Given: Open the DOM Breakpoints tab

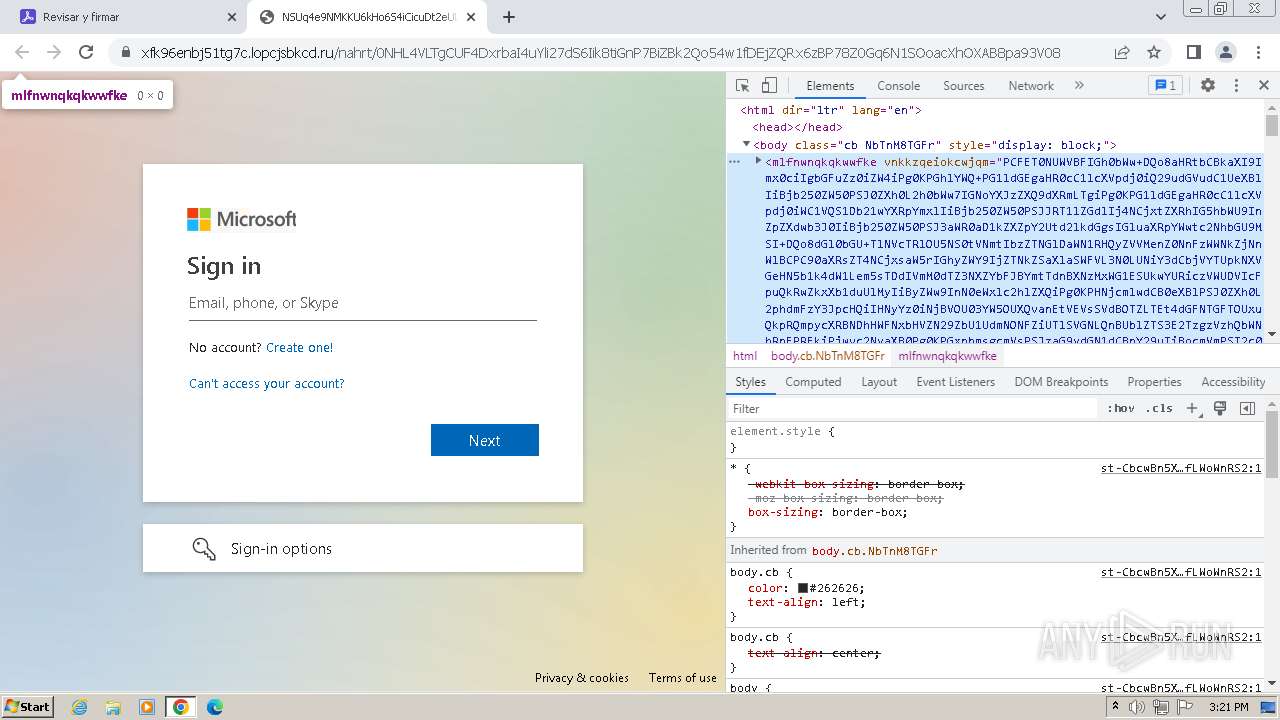Looking at the screenshot, I should [x=1061, y=382].
